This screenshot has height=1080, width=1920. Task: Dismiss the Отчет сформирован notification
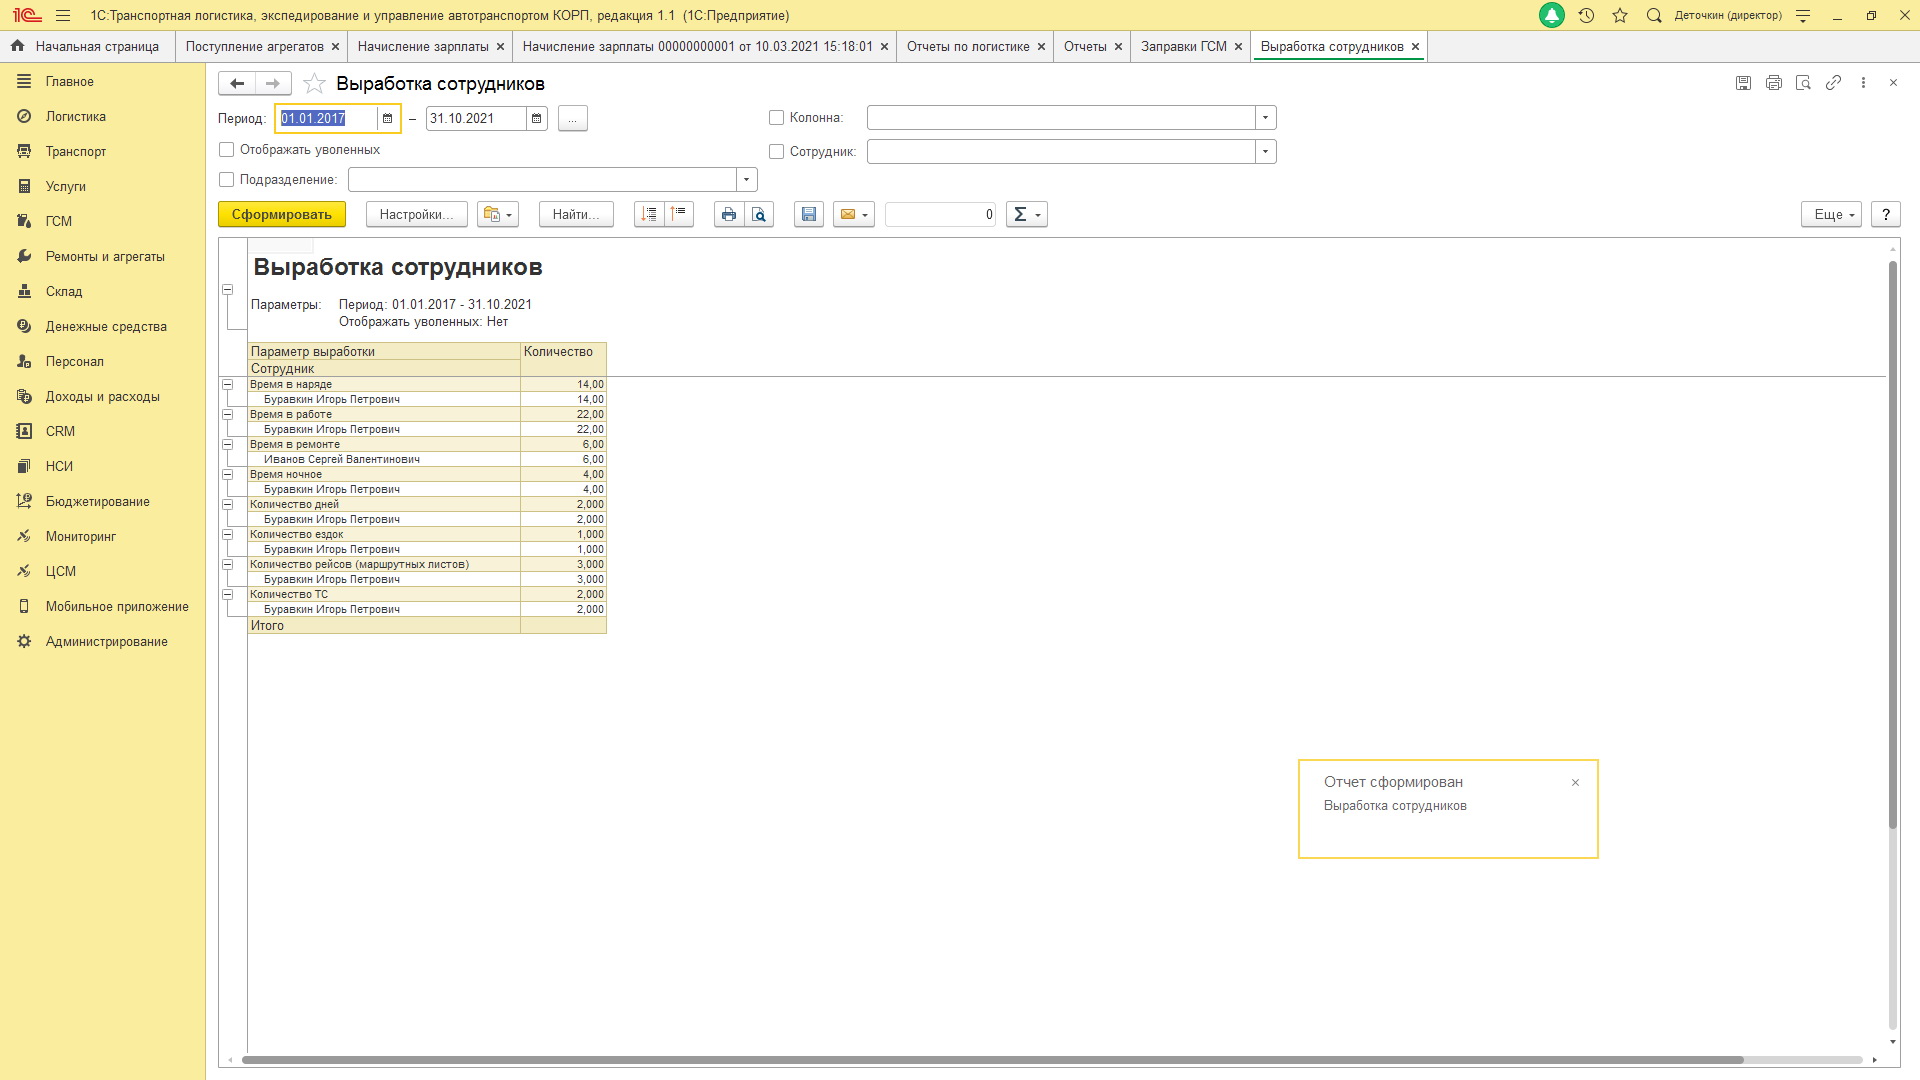click(1575, 783)
